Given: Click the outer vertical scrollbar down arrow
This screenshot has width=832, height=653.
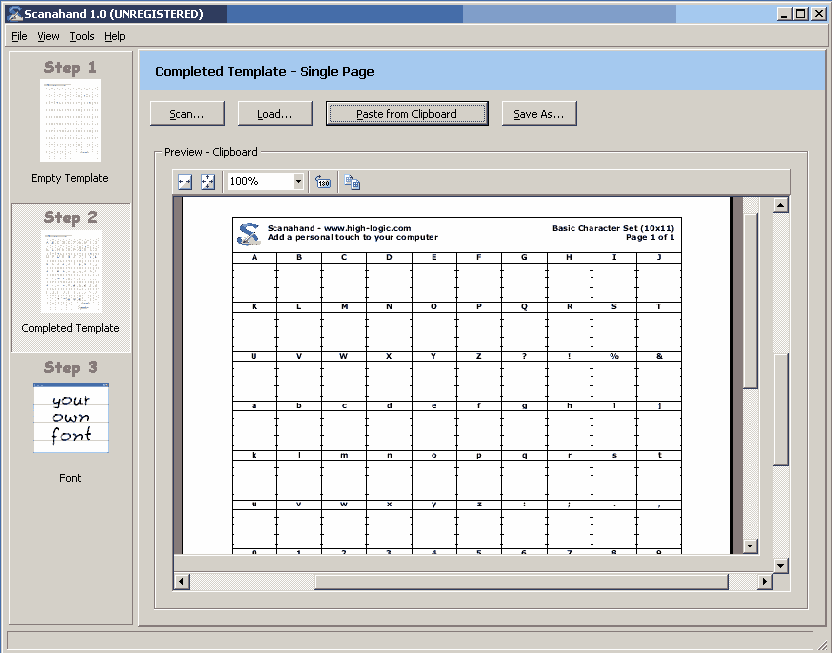Looking at the screenshot, I should pos(780,565).
